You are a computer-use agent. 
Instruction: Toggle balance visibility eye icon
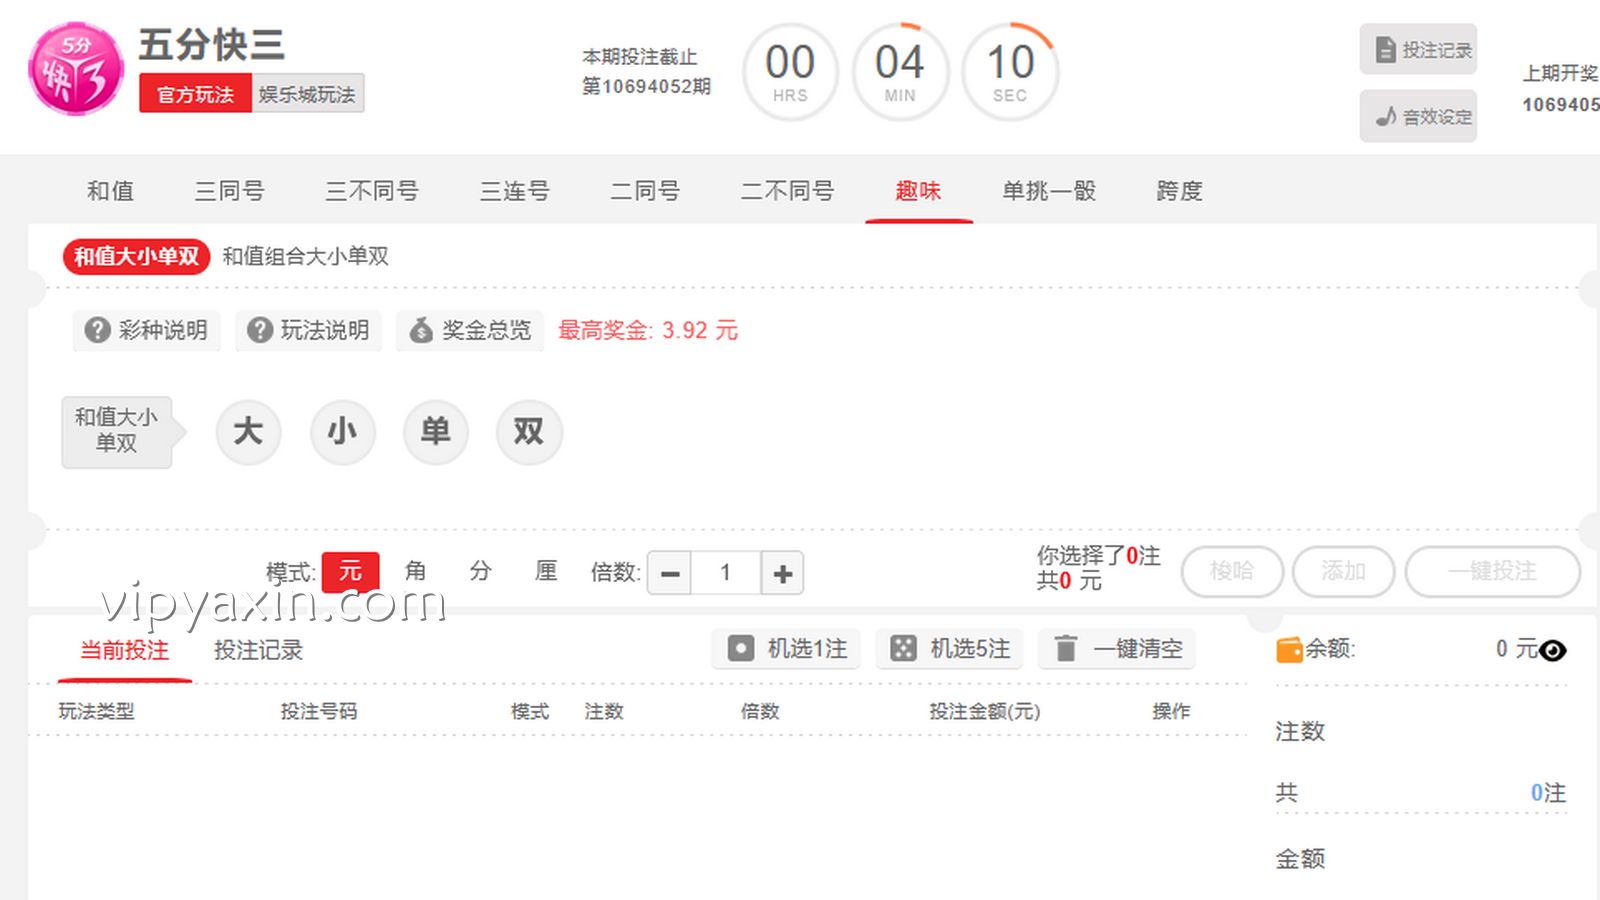coord(1553,651)
